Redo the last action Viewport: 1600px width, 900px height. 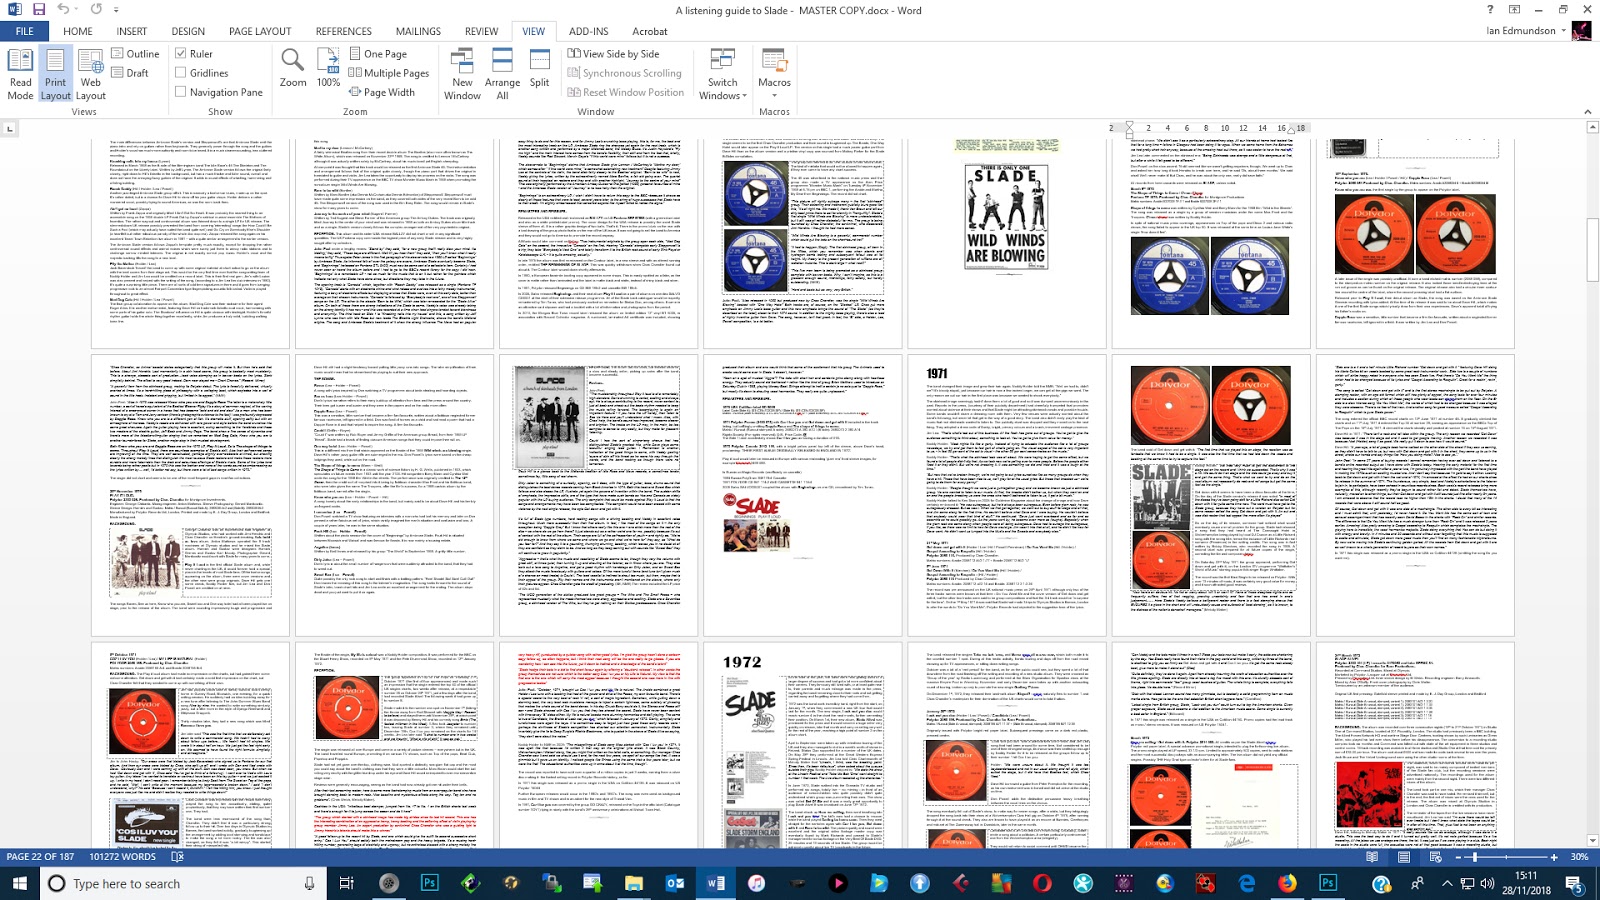click(x=97, y=9)
